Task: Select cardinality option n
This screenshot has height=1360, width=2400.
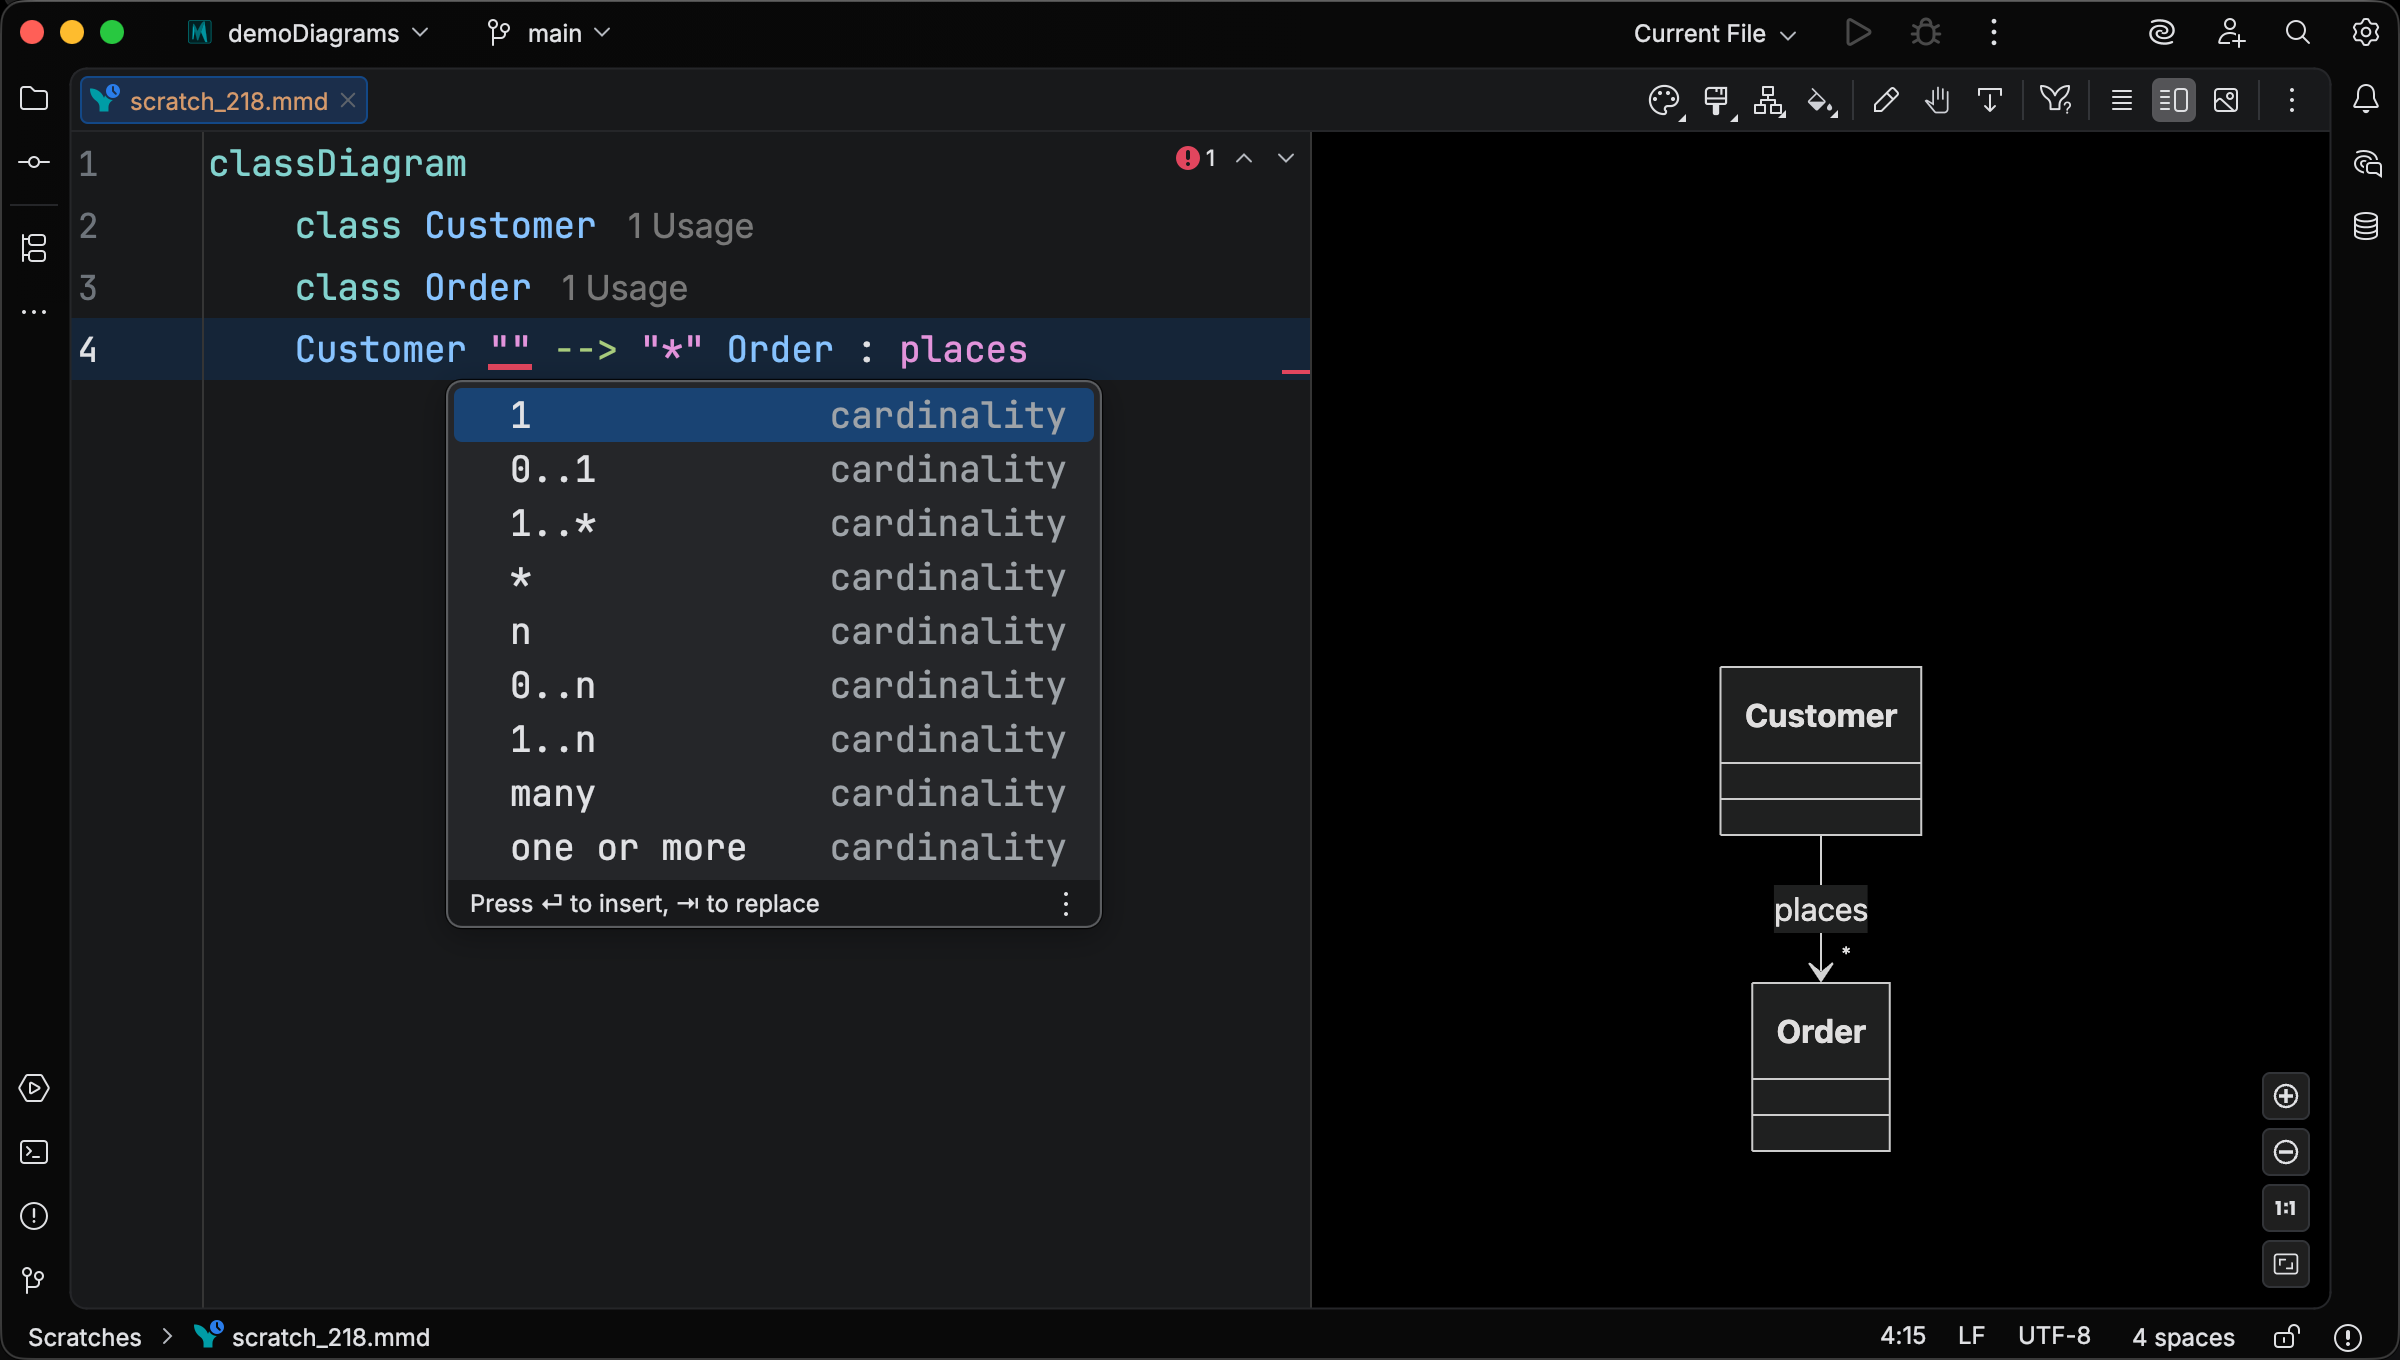Action: coord(774,631)
